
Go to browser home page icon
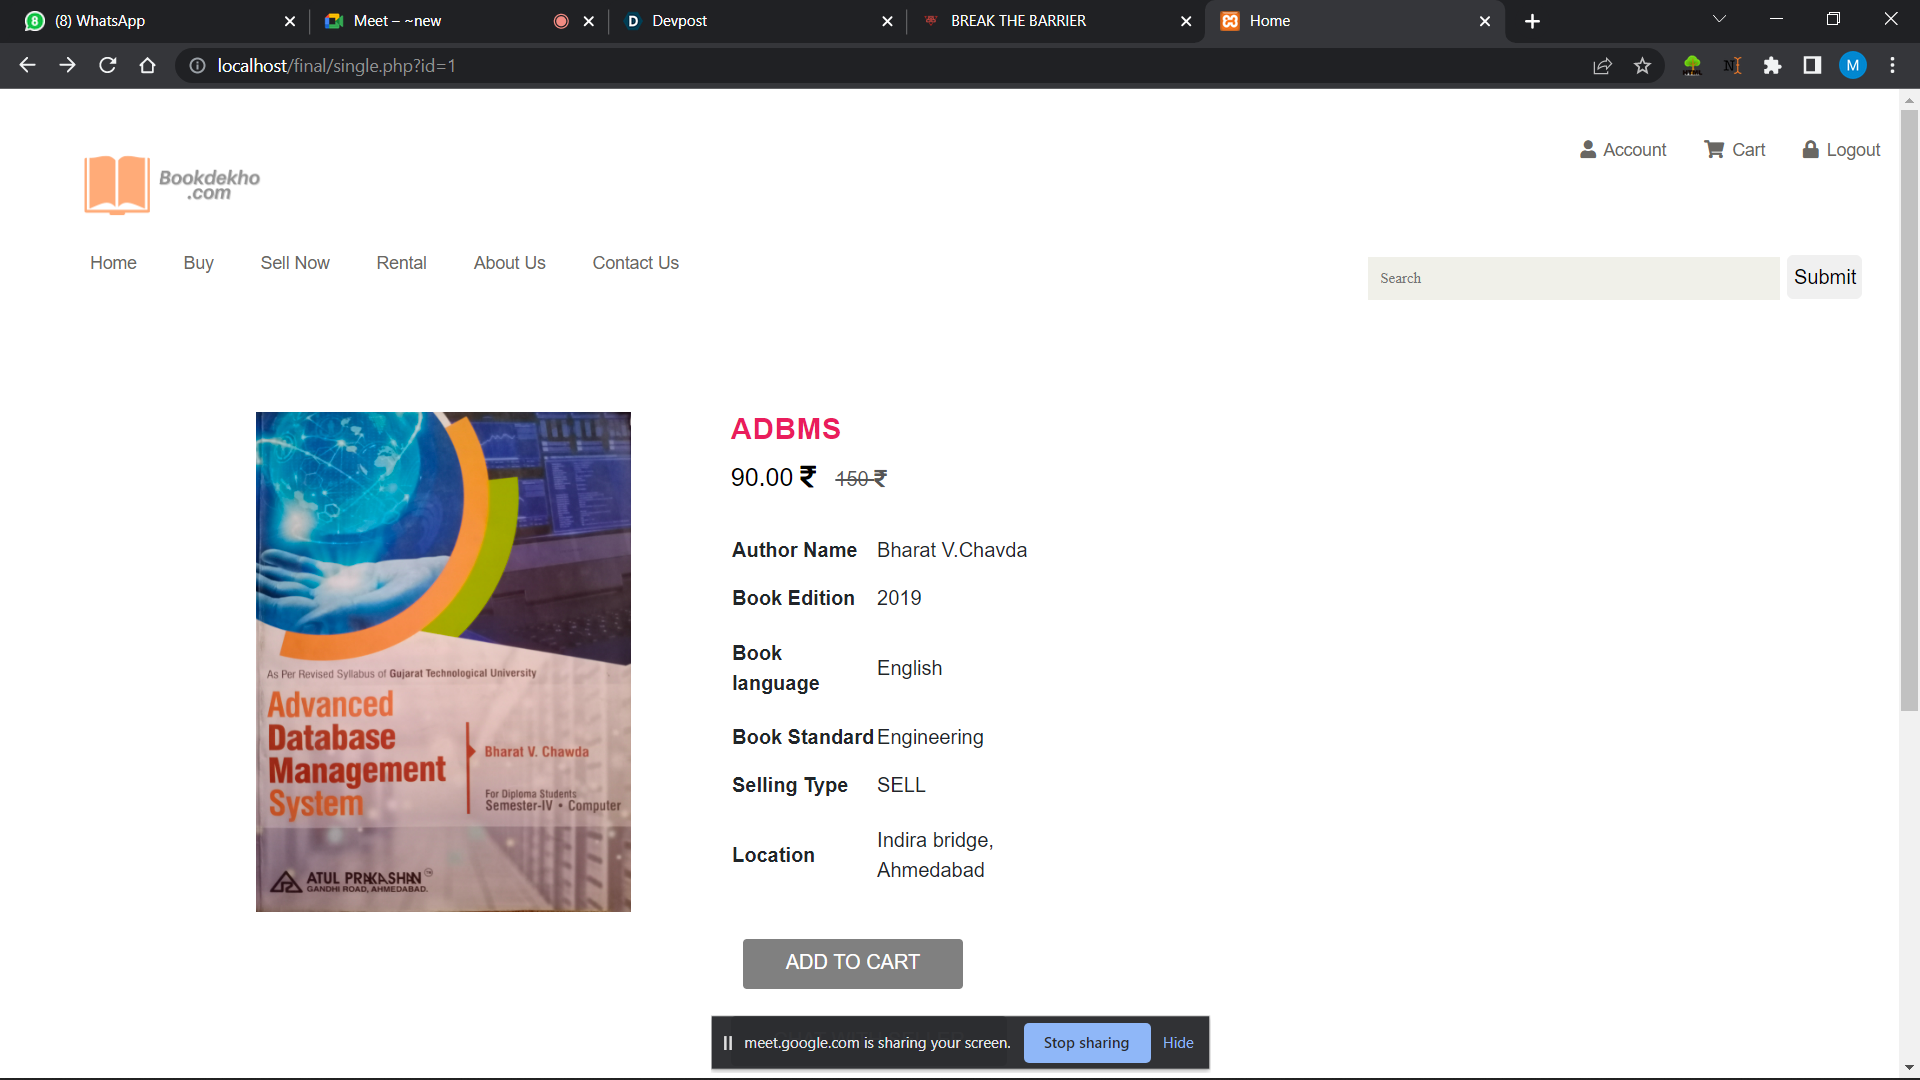[x=148, y=66]
